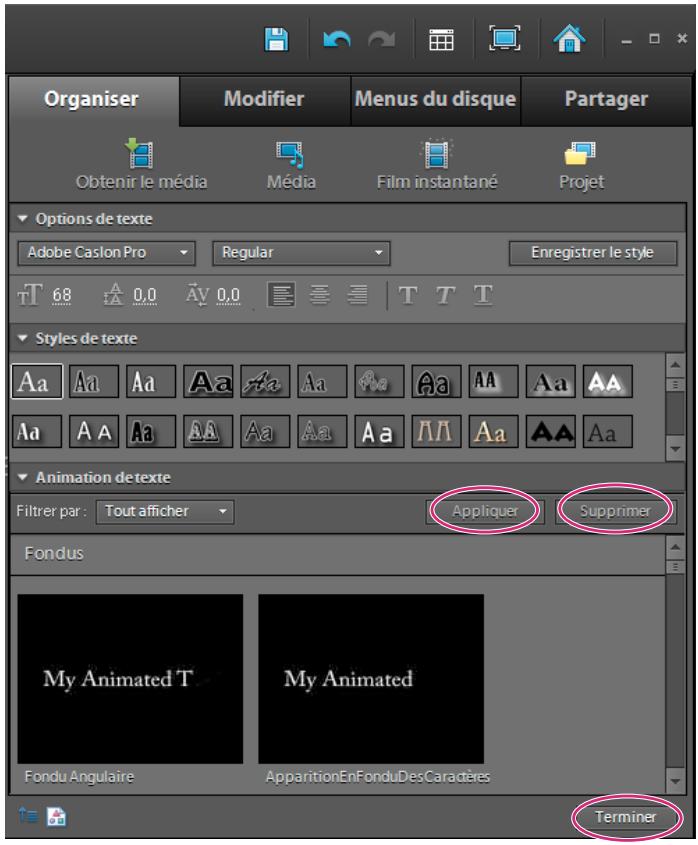698x845 pixels.
Task: Select the tan Aa text style in second row
Action: tap(493, 432)
